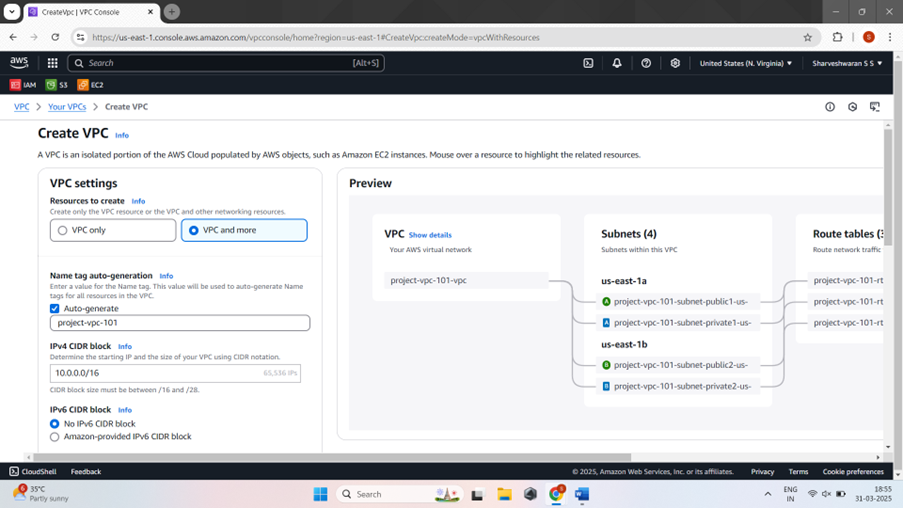The width and height of the screenshot is (903, 508).
Task: Open the Sharveshwaran S S account menu
Action: (847, 63)
